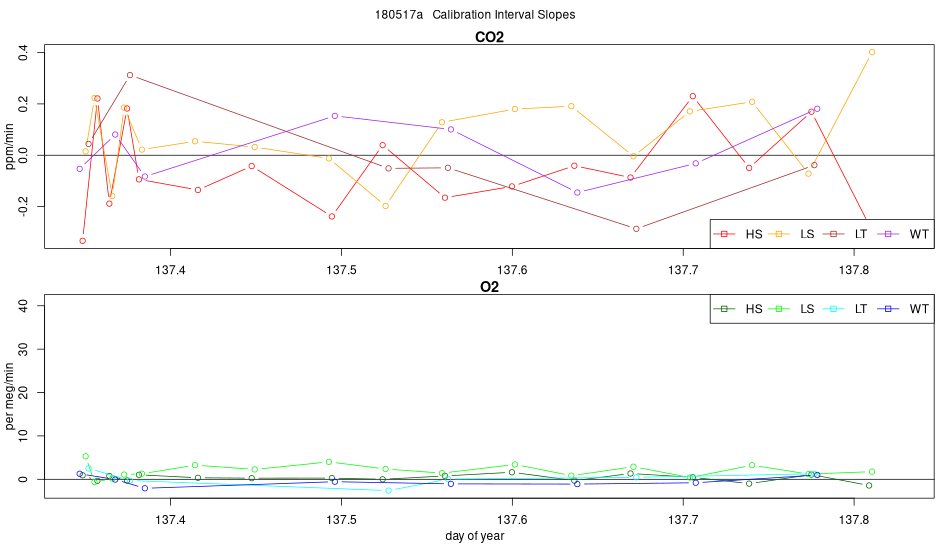This screenshot has height=550, width=950.
Task: Select the LT label in the CO2 legend
Action: [x=860, y=234]
